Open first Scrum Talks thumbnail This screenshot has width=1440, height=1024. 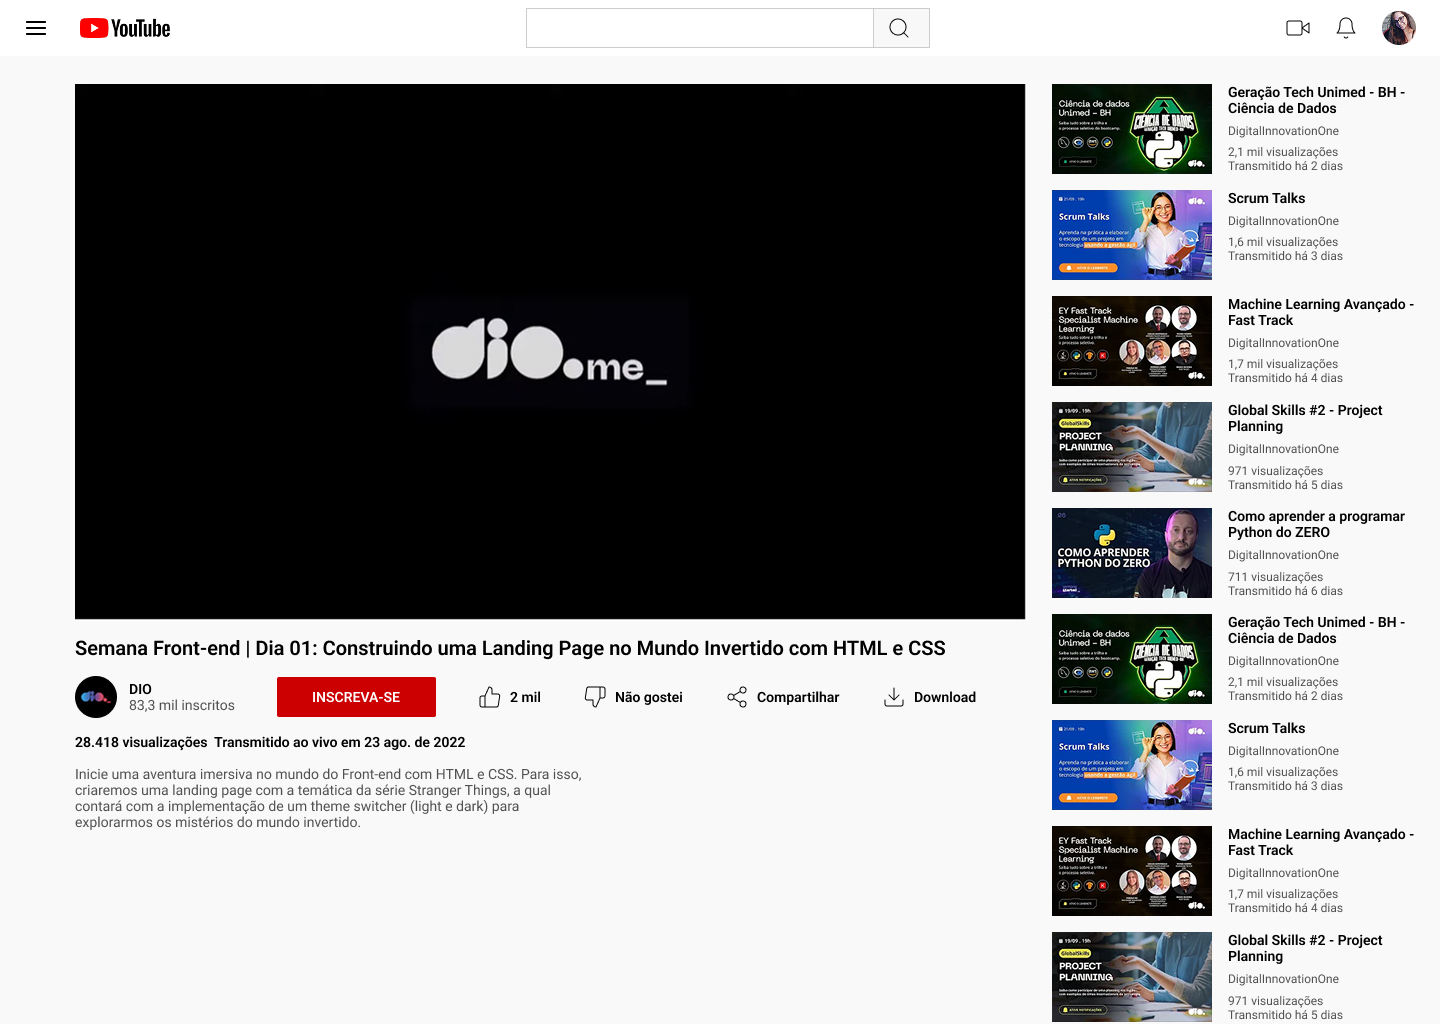(x=1132, y=235)
